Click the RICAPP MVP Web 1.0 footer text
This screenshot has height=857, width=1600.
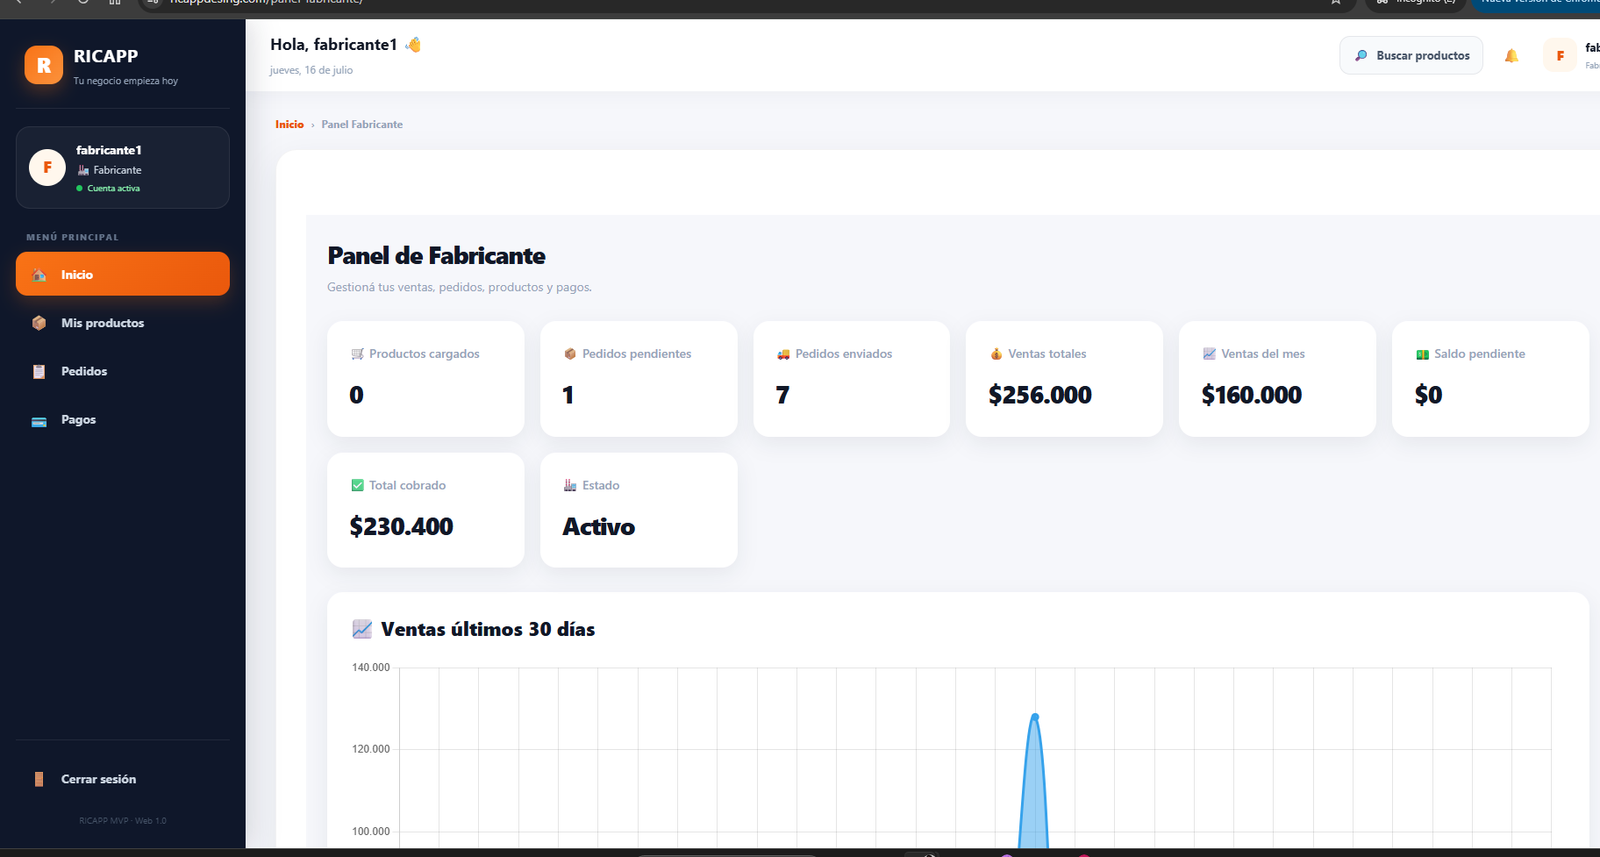point(123,821)
